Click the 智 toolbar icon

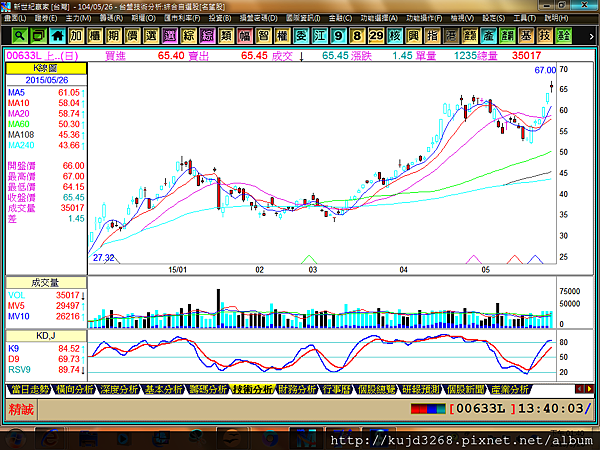[263, 36]
